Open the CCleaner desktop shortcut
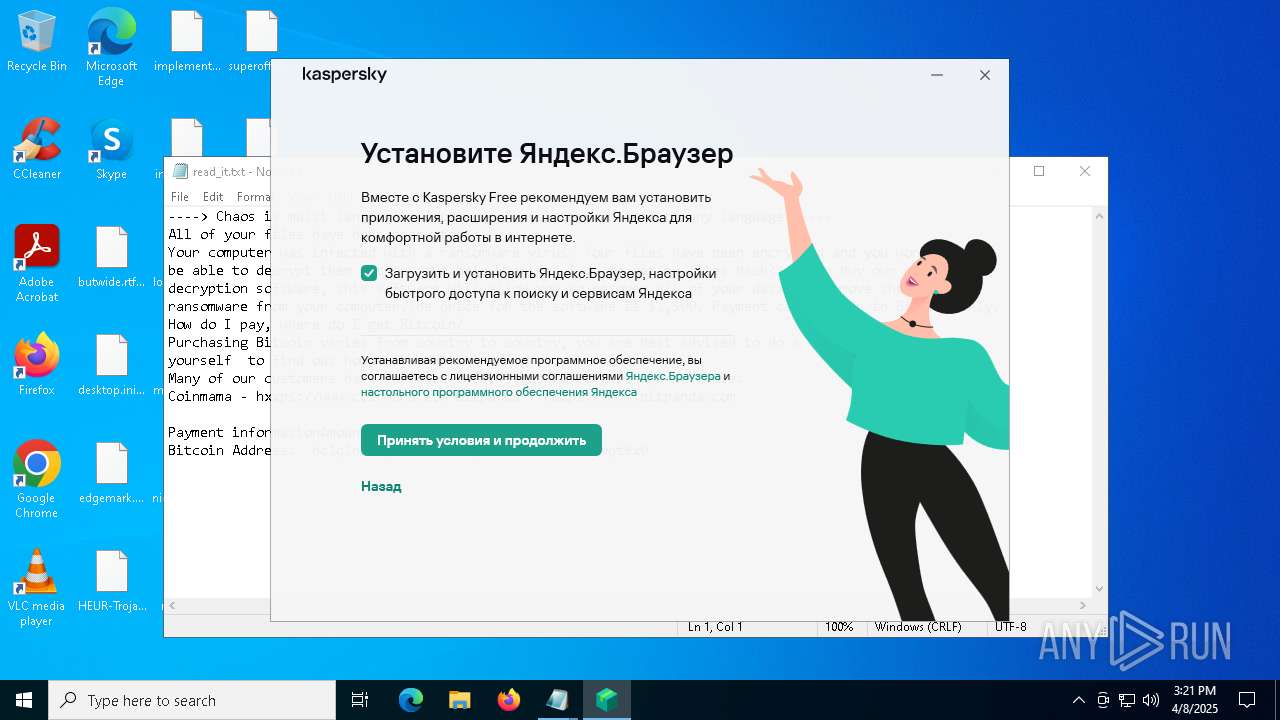This screenshot has height=720, width=1280. (37, 150)
